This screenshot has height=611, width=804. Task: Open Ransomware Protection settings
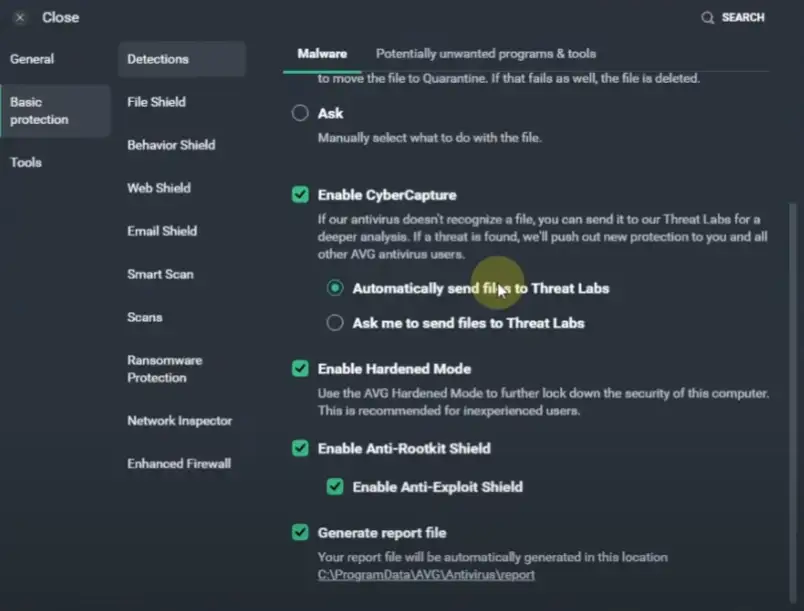coord(164,369)
